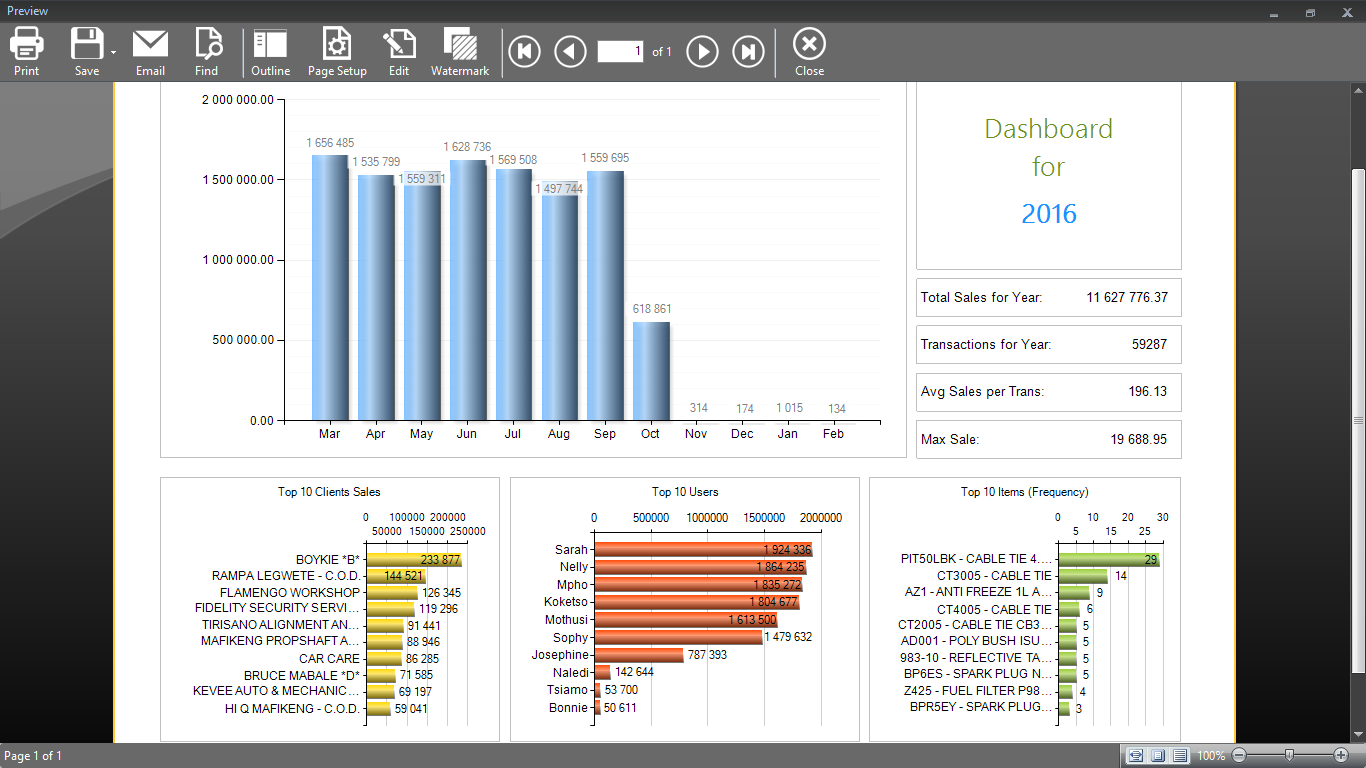Jump to the last page

coord(748,51)
